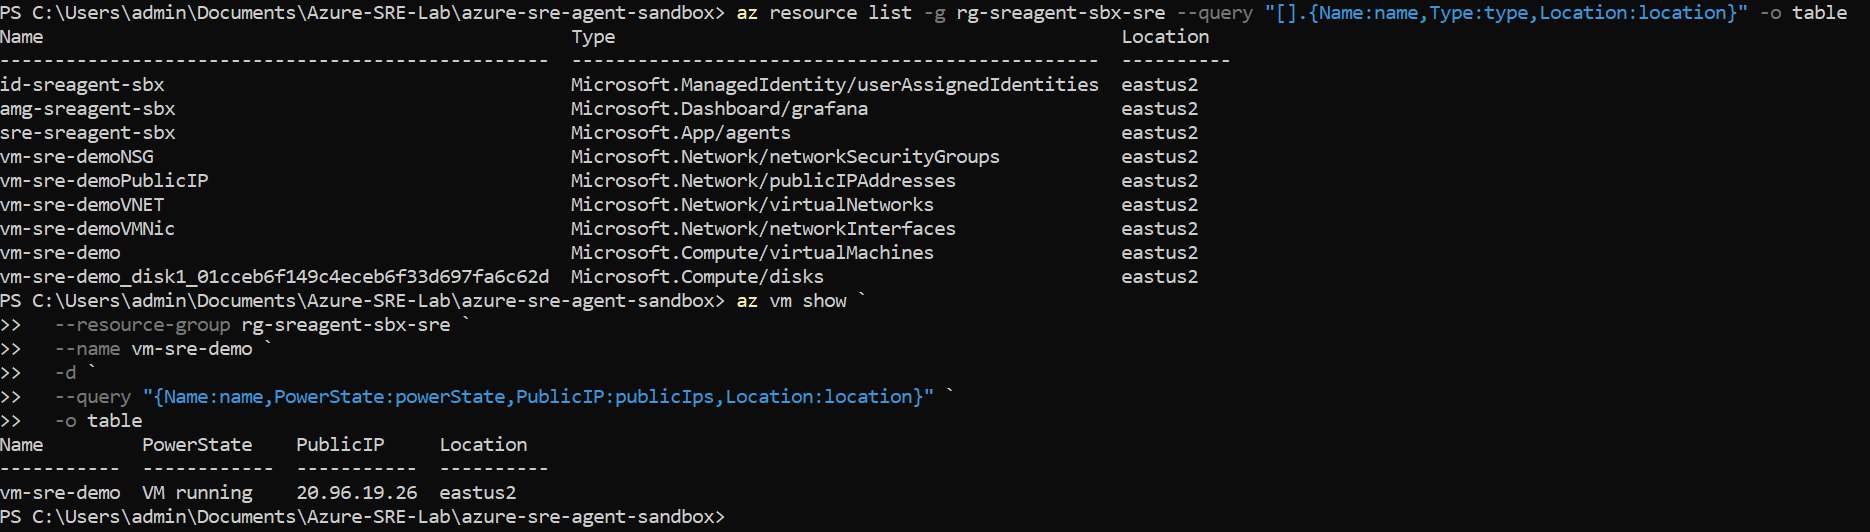This screenshot has width=1870, height=532.
Task: Select resource name vm-sre-demoPublicIP
Action: point(104,181)
